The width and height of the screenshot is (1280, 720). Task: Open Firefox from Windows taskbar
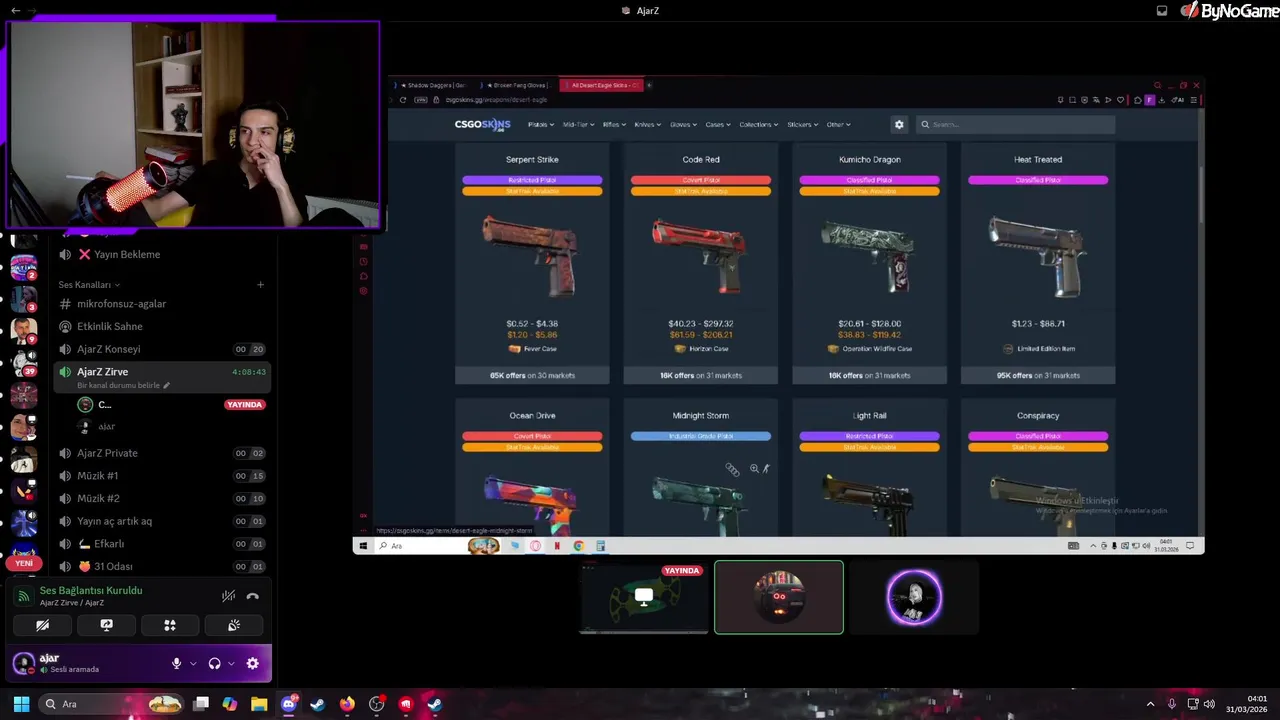pyautogui.click(x=347, y=704)
